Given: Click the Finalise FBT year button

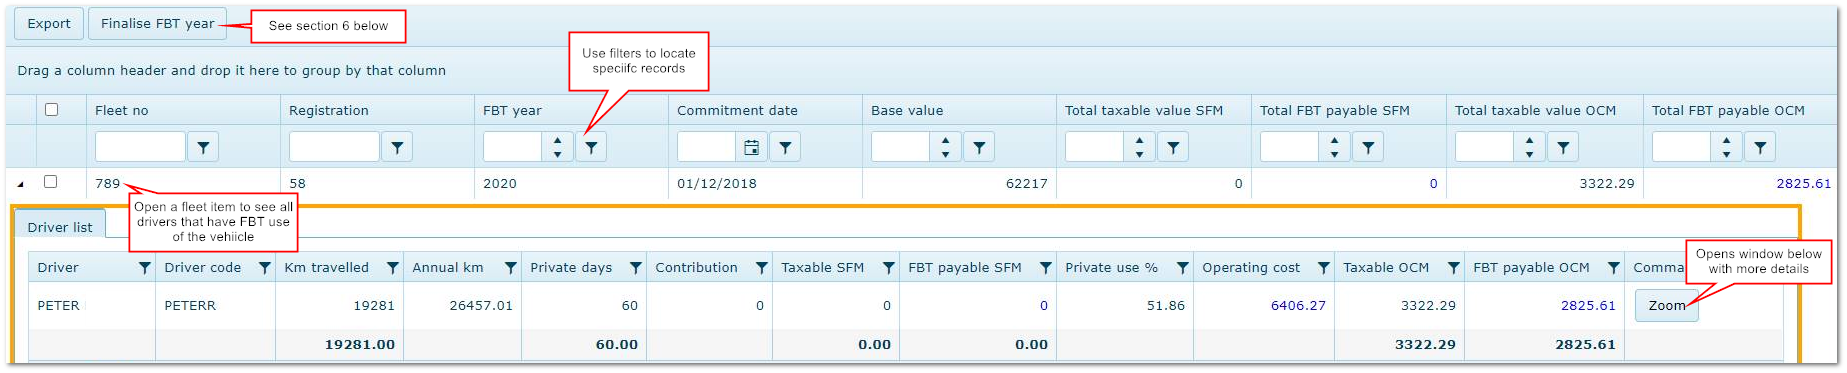Looking at the screenshot, I should pyautogui.click(x=157, y=24).
